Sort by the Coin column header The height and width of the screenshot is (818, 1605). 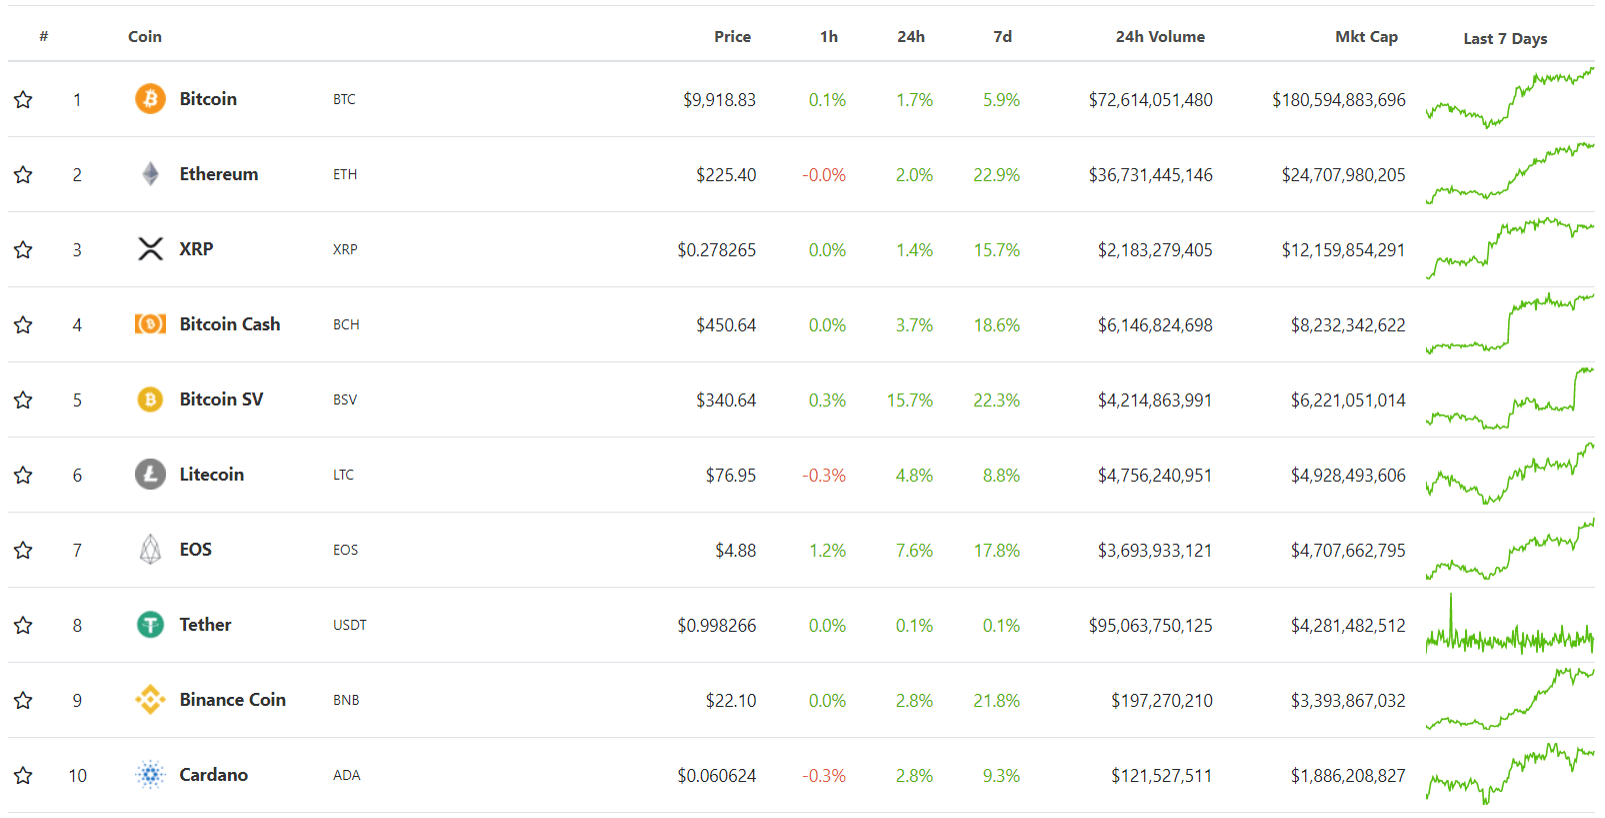click(x=145, y=36)
